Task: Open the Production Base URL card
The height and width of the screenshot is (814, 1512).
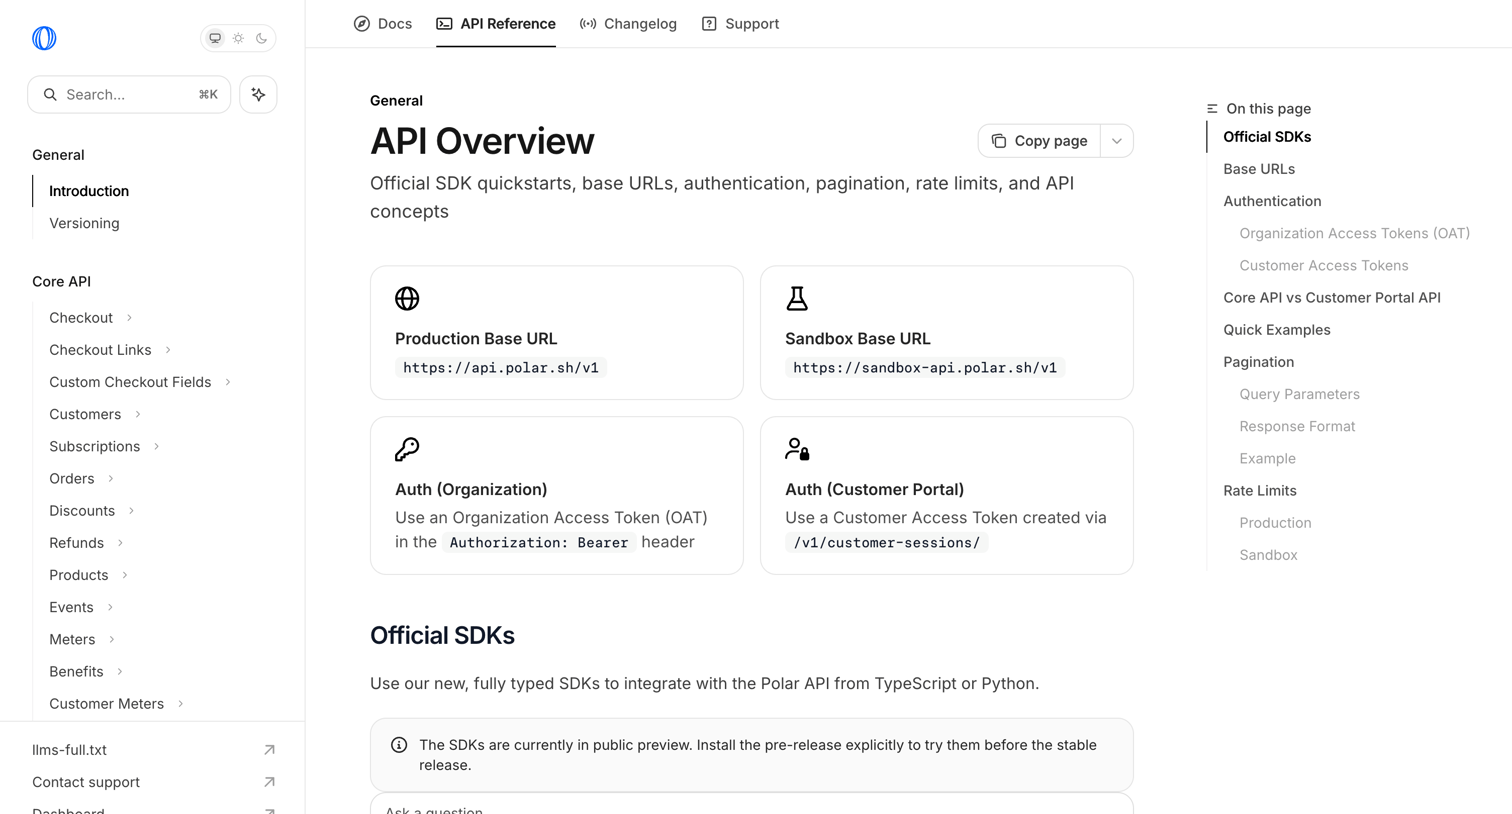Action: click(x=557, y=333)
